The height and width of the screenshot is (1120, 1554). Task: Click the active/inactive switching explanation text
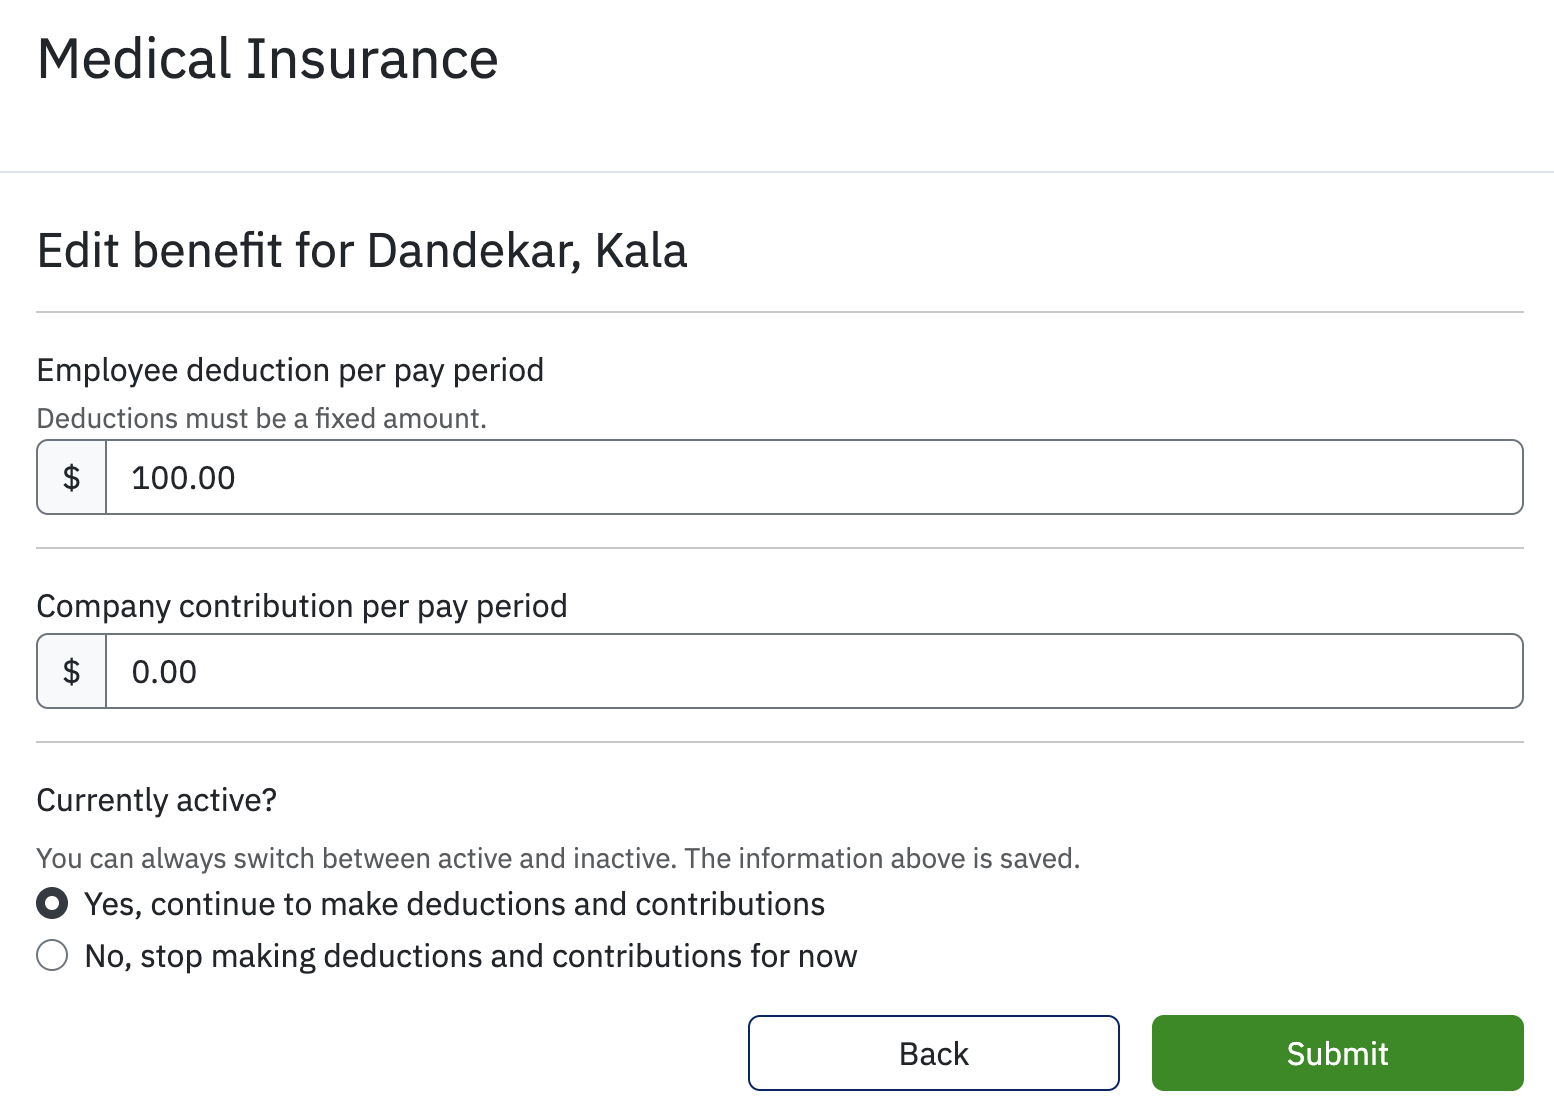click(x=558, y=858)
